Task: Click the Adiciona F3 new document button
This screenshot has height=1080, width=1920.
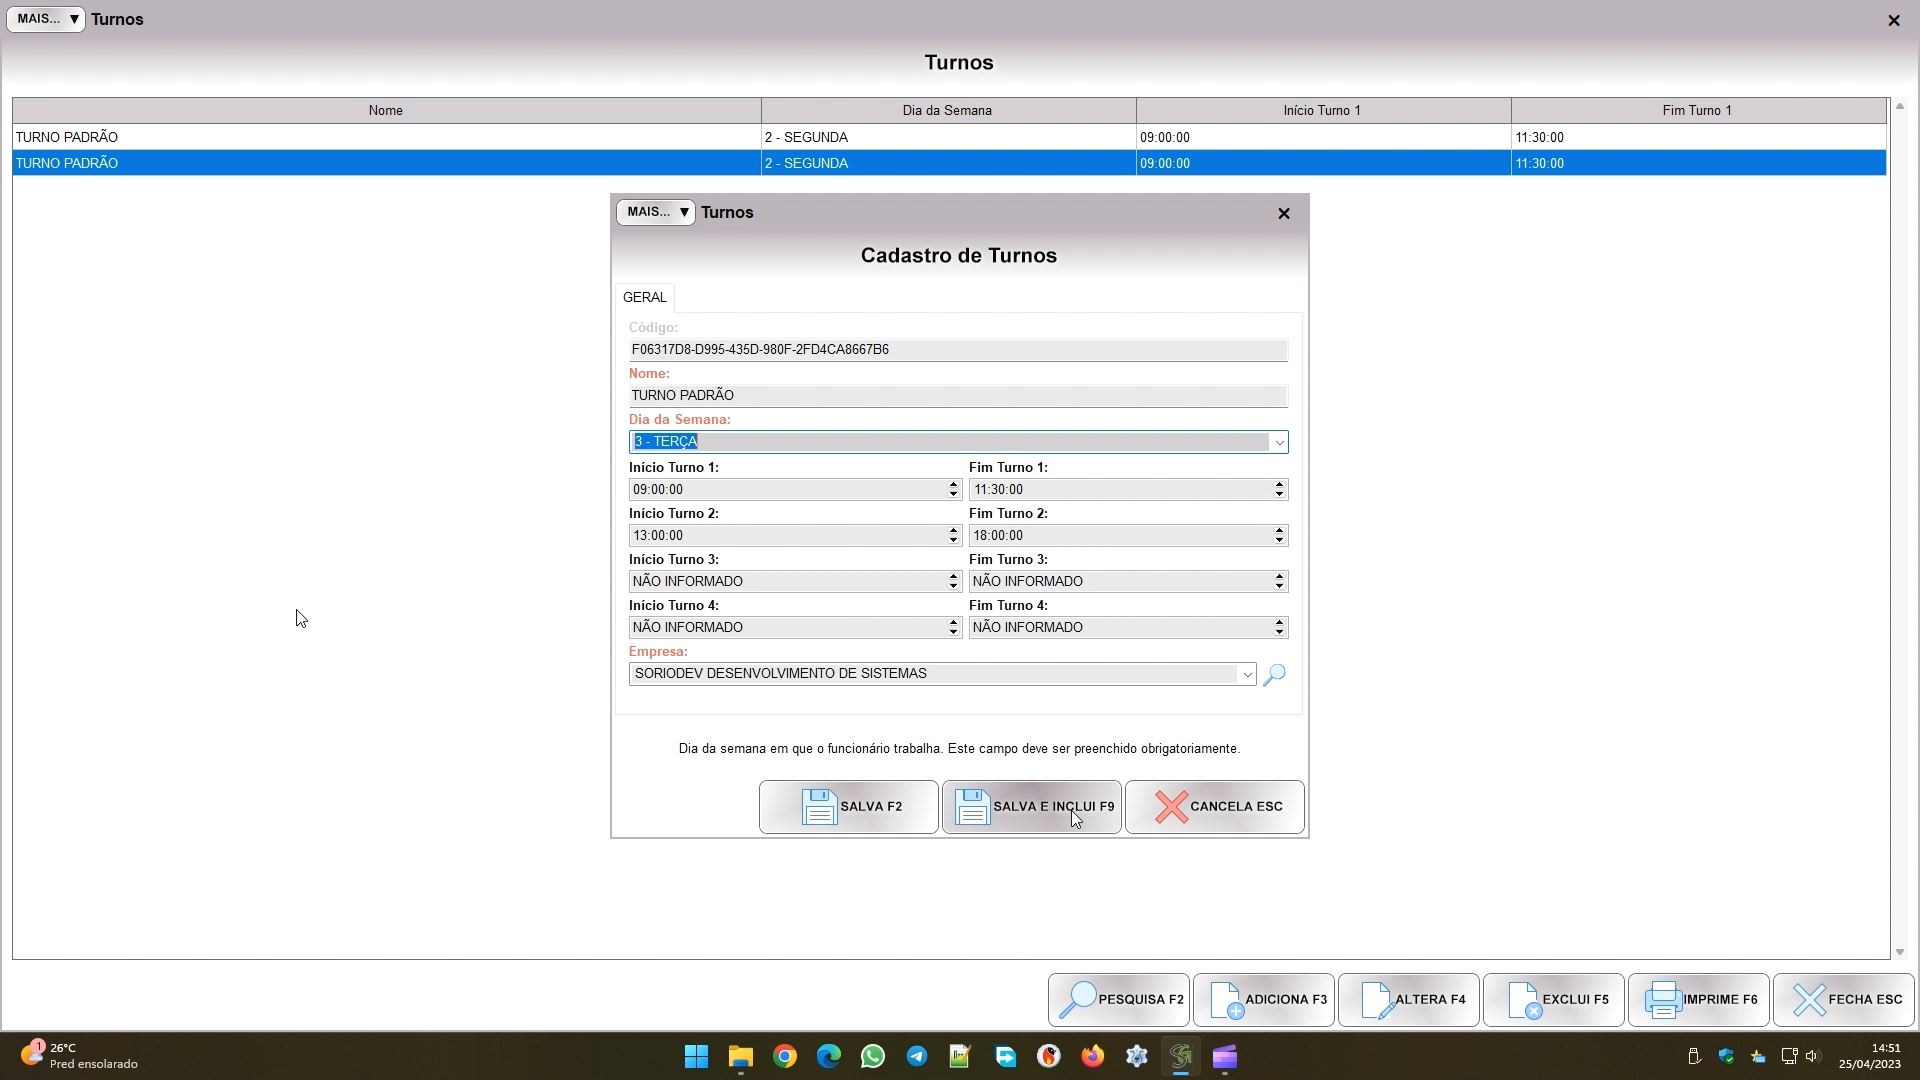Action: (1264, 1000)
